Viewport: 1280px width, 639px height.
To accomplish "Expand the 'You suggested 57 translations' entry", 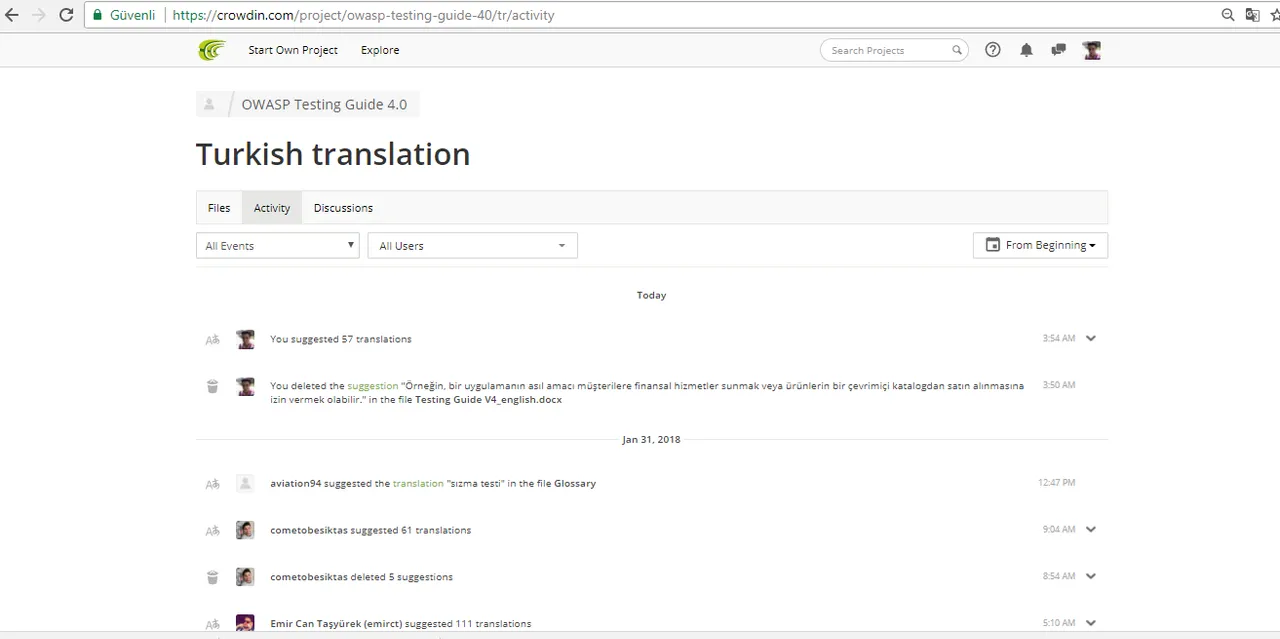I will point(1091,339).
